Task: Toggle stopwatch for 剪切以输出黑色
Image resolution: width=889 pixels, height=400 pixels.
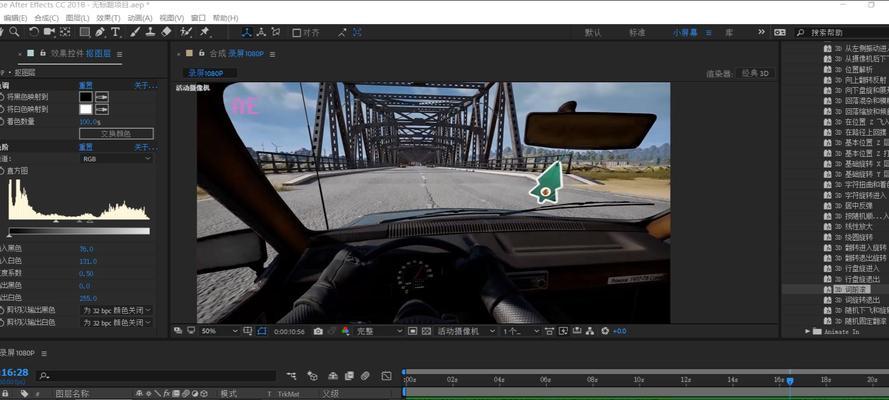Action: [2, 310]
